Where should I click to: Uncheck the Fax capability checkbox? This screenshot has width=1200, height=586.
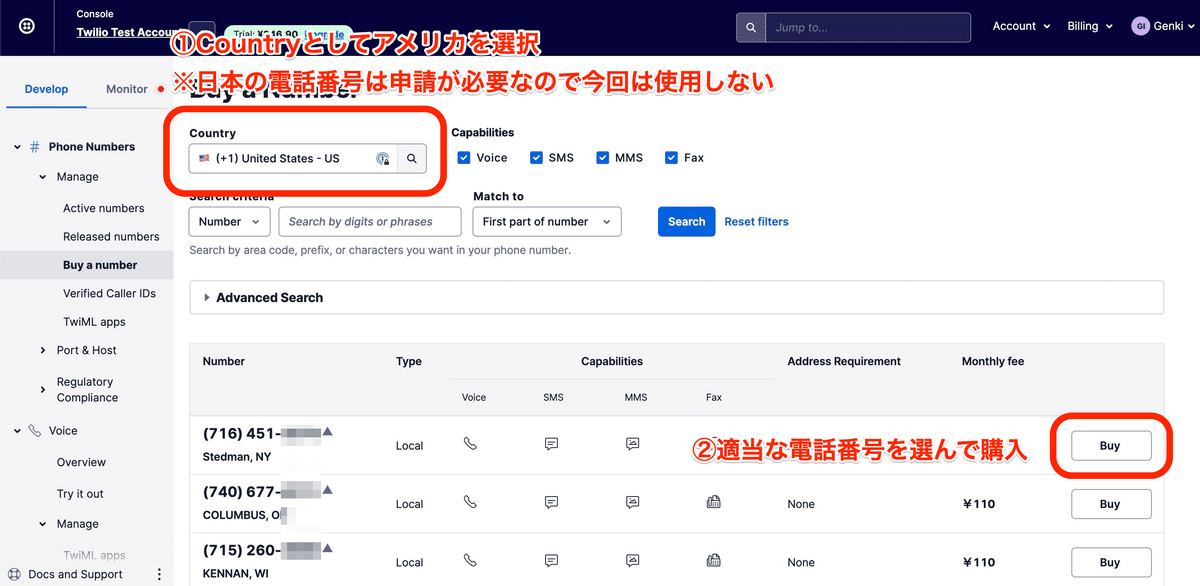click(x=671, y=158)
